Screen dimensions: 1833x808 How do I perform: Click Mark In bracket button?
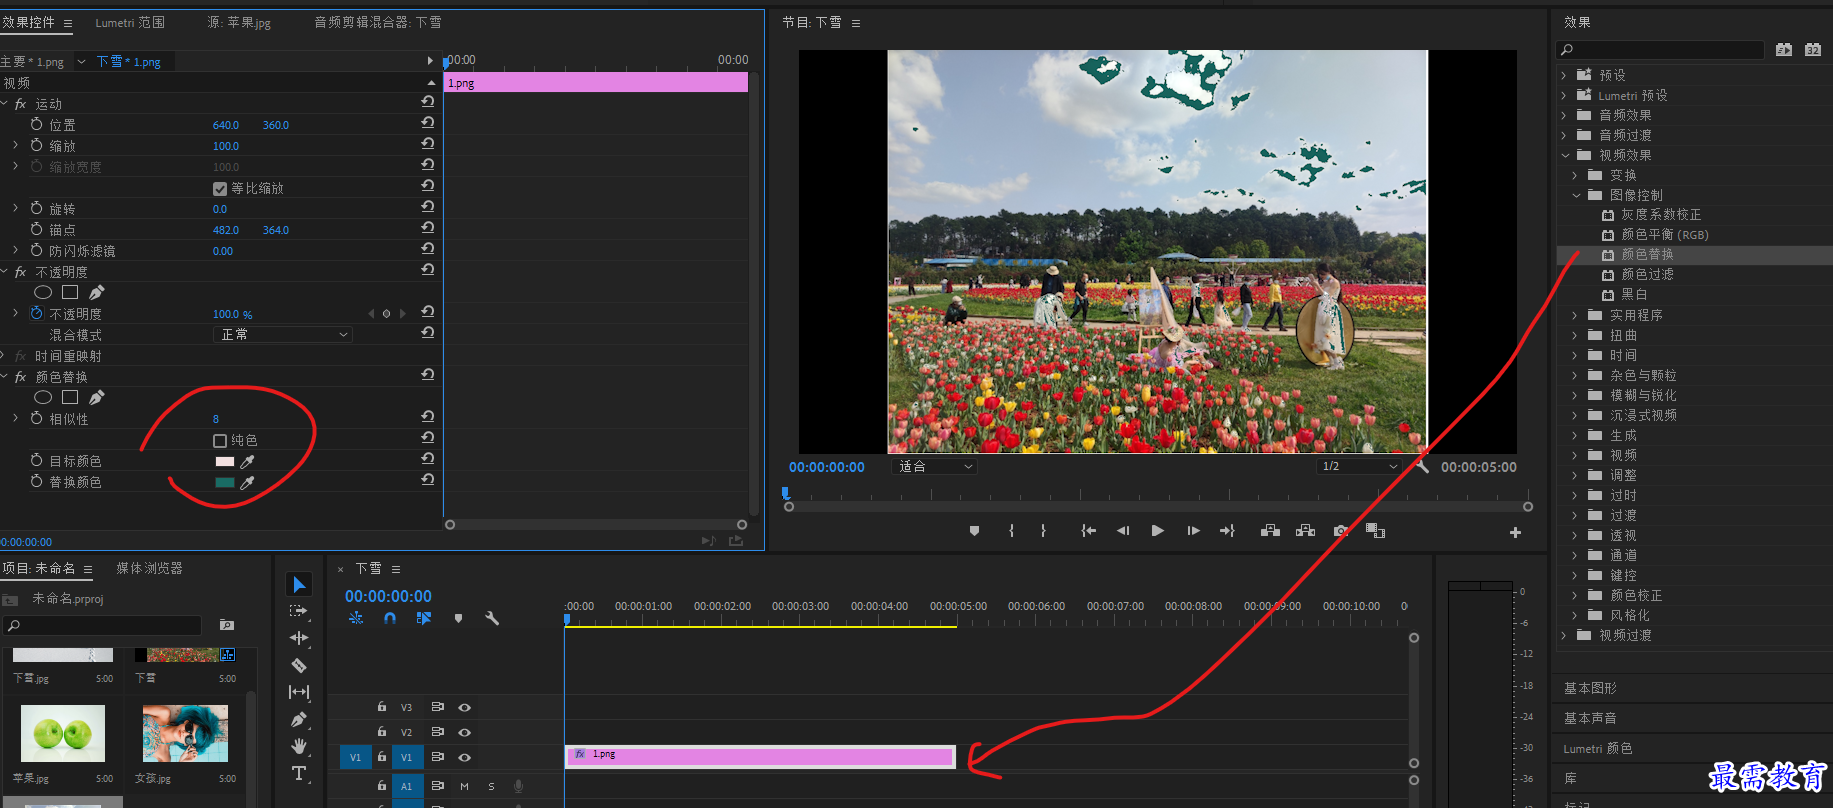coord(1011,531)
